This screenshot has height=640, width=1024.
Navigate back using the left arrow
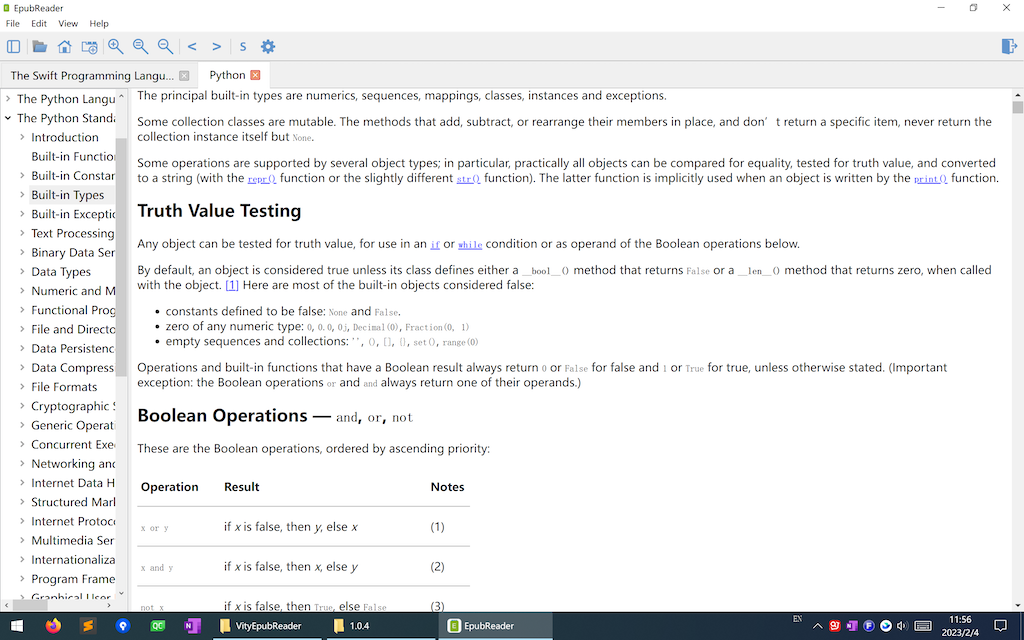pos(191,46)
